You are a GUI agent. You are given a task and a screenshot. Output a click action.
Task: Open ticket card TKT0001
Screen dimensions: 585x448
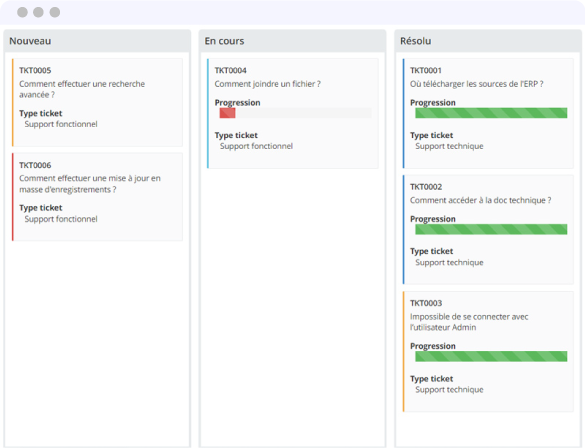pyautogui.click(x=488, y=113)
